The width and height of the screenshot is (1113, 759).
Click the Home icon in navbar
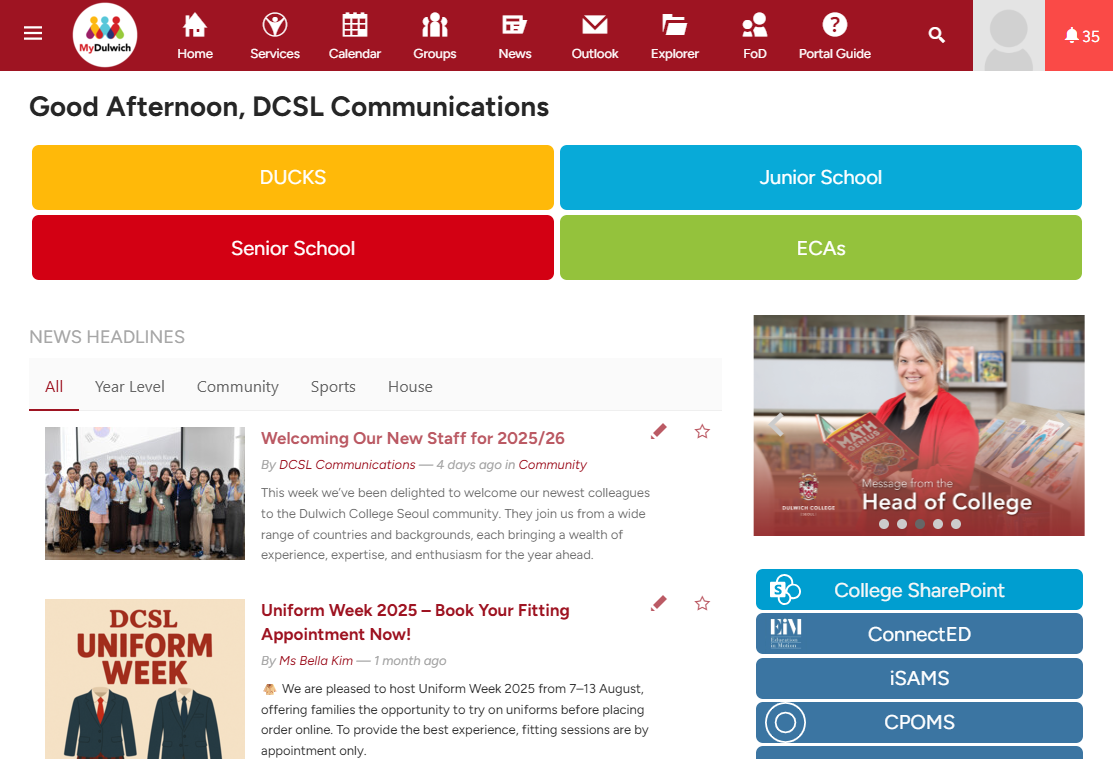click(195, 26)
